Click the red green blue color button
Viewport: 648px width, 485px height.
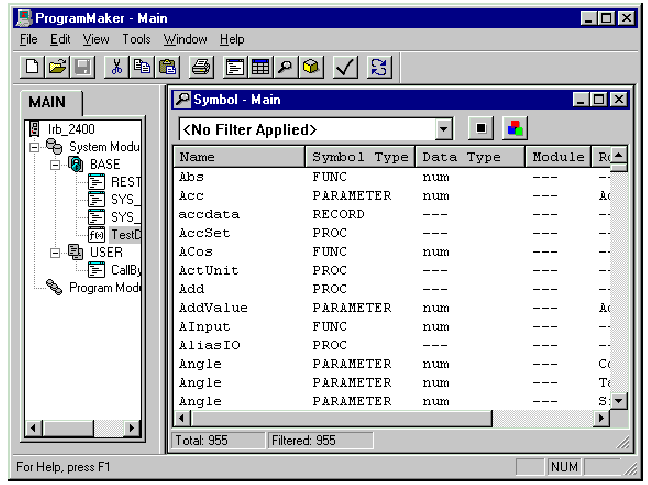click(x=515, y=128)
